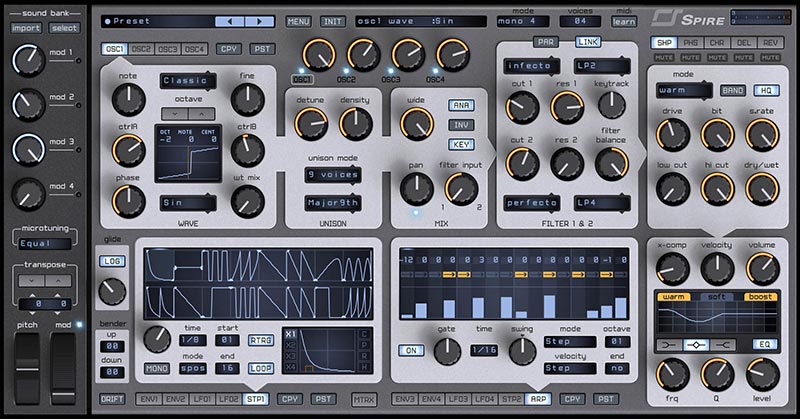Viewport: 800px width, 419px height.
Task: Click the transpose down arrow
Action: pyautogui.click(x=30, y=282)
